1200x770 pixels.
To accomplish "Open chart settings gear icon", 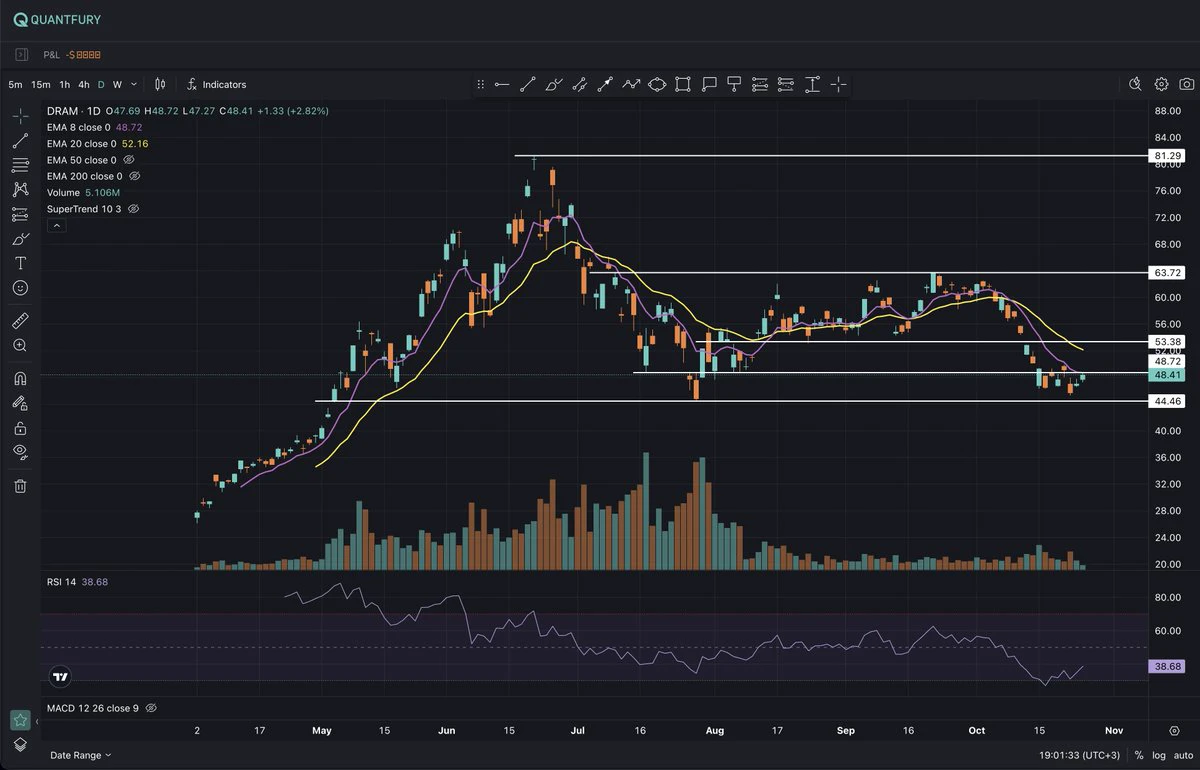I will pos(1161,85).
